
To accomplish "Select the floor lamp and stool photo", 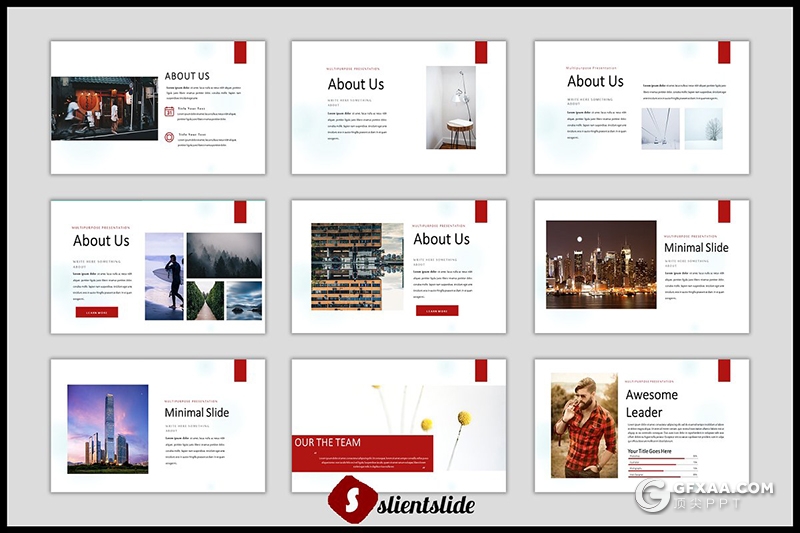I will tap(451, 107).
